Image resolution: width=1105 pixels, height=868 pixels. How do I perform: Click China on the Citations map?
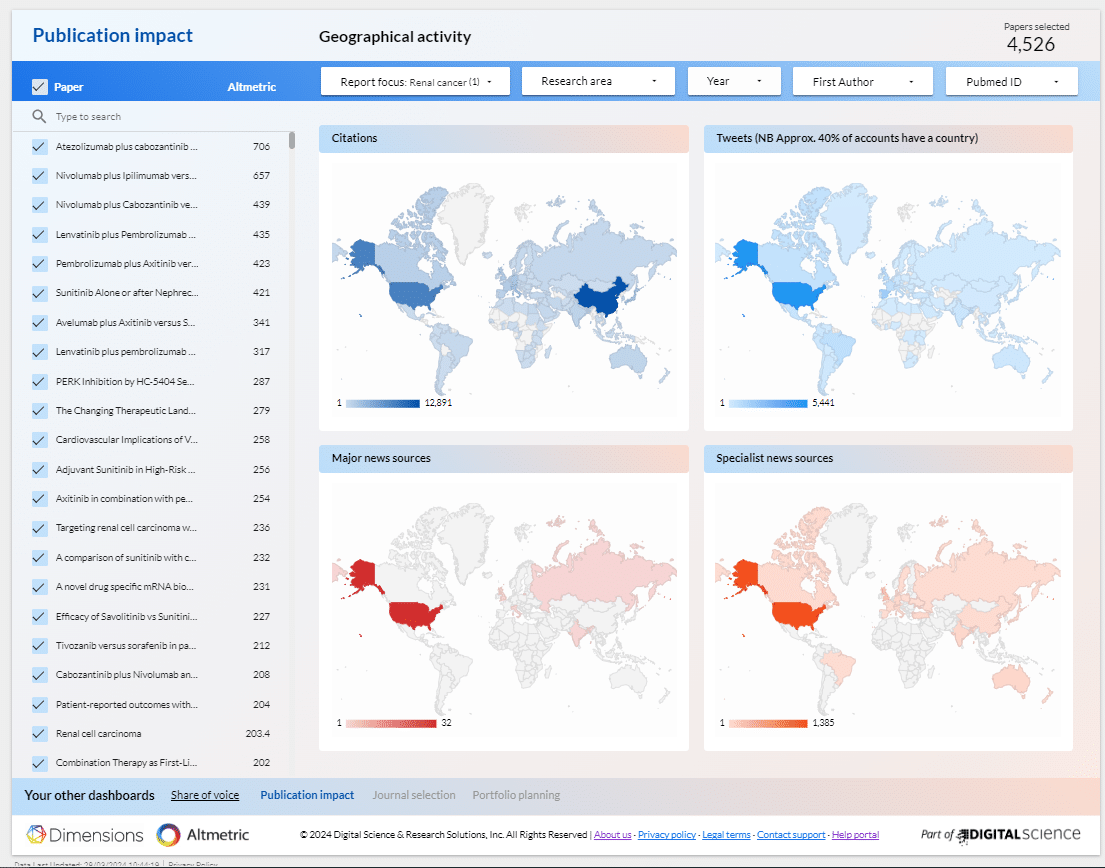tap(603, 297)
